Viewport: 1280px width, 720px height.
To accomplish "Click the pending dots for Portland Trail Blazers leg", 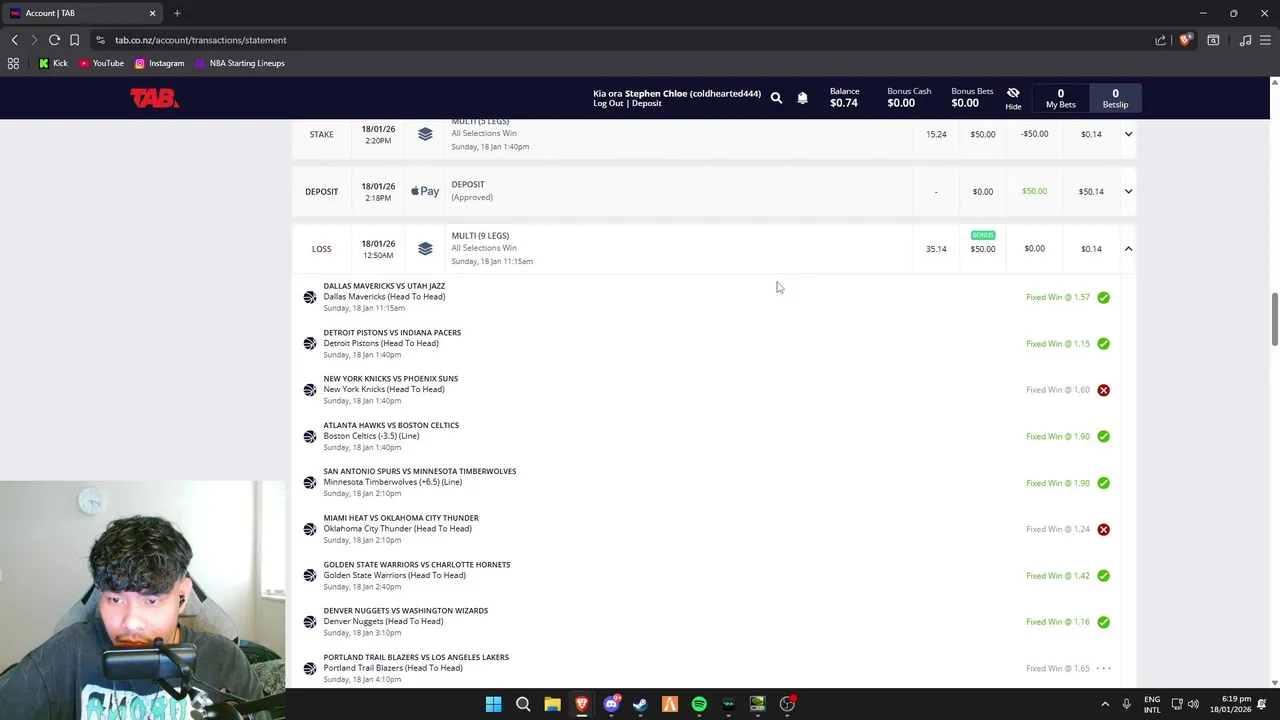I will pyautogui.click(x=1103, y=668).
